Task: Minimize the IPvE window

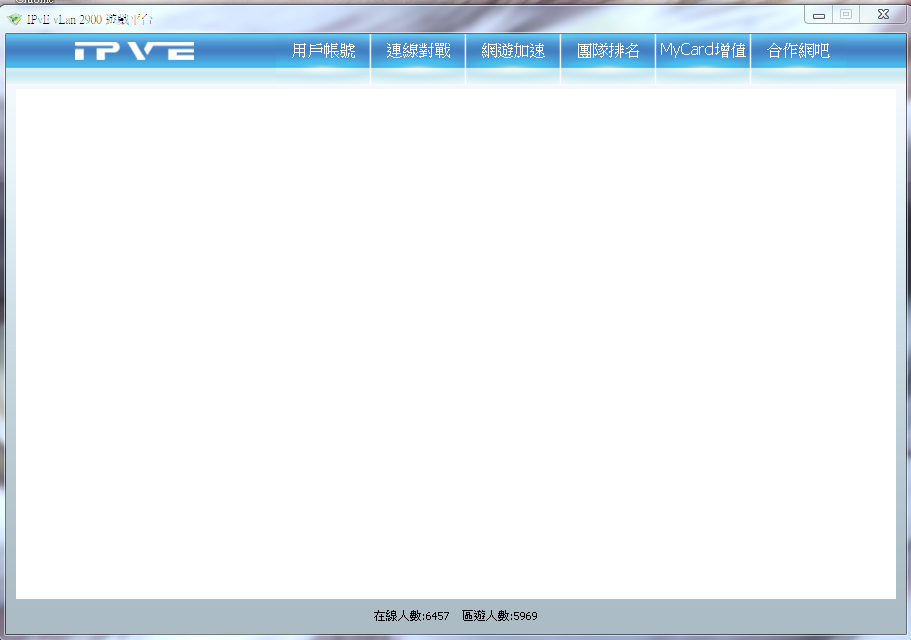Action: [819, 15]
